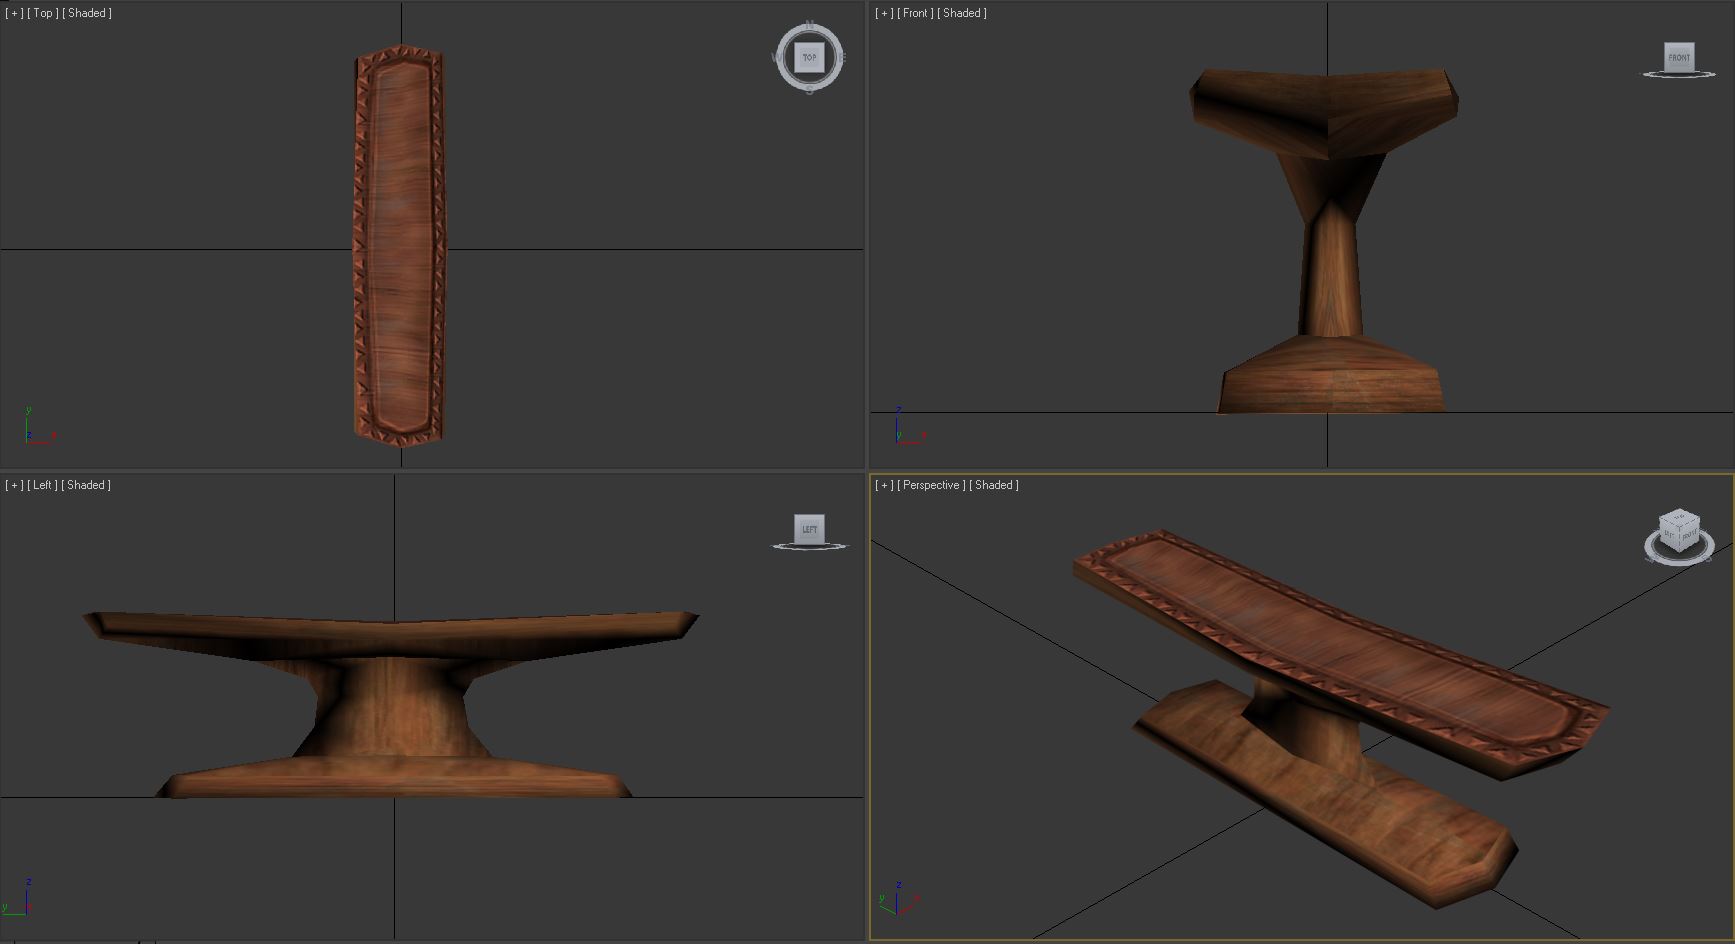Viewport: 1735px width, 944px height.
Task: Click the N compass letter on Top ViewCube
Action: [x=810, y=24]
